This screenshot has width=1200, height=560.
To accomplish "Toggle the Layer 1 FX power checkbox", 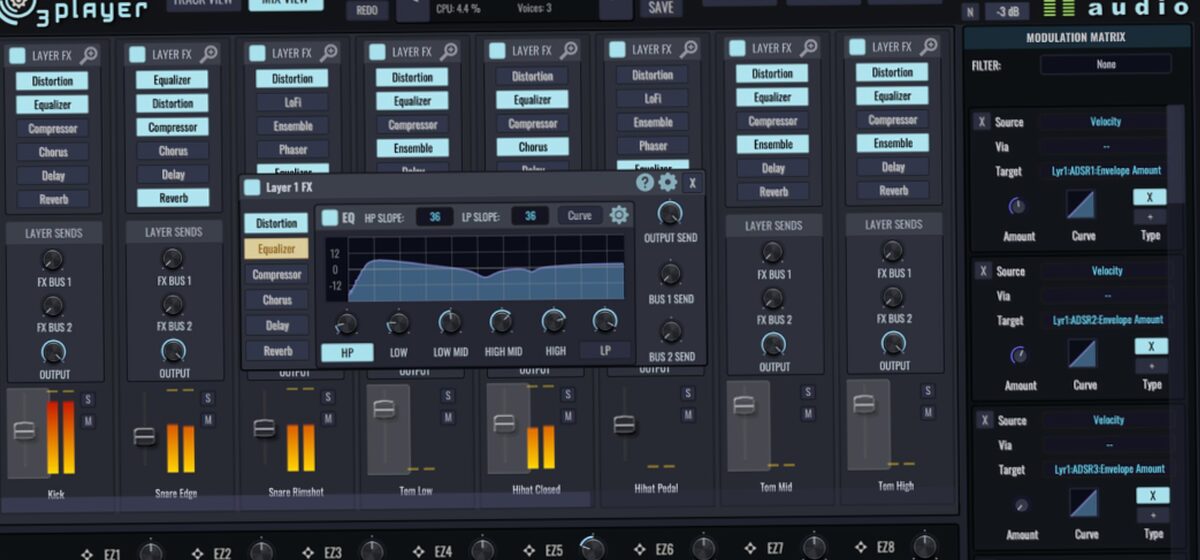I will 252,187.
